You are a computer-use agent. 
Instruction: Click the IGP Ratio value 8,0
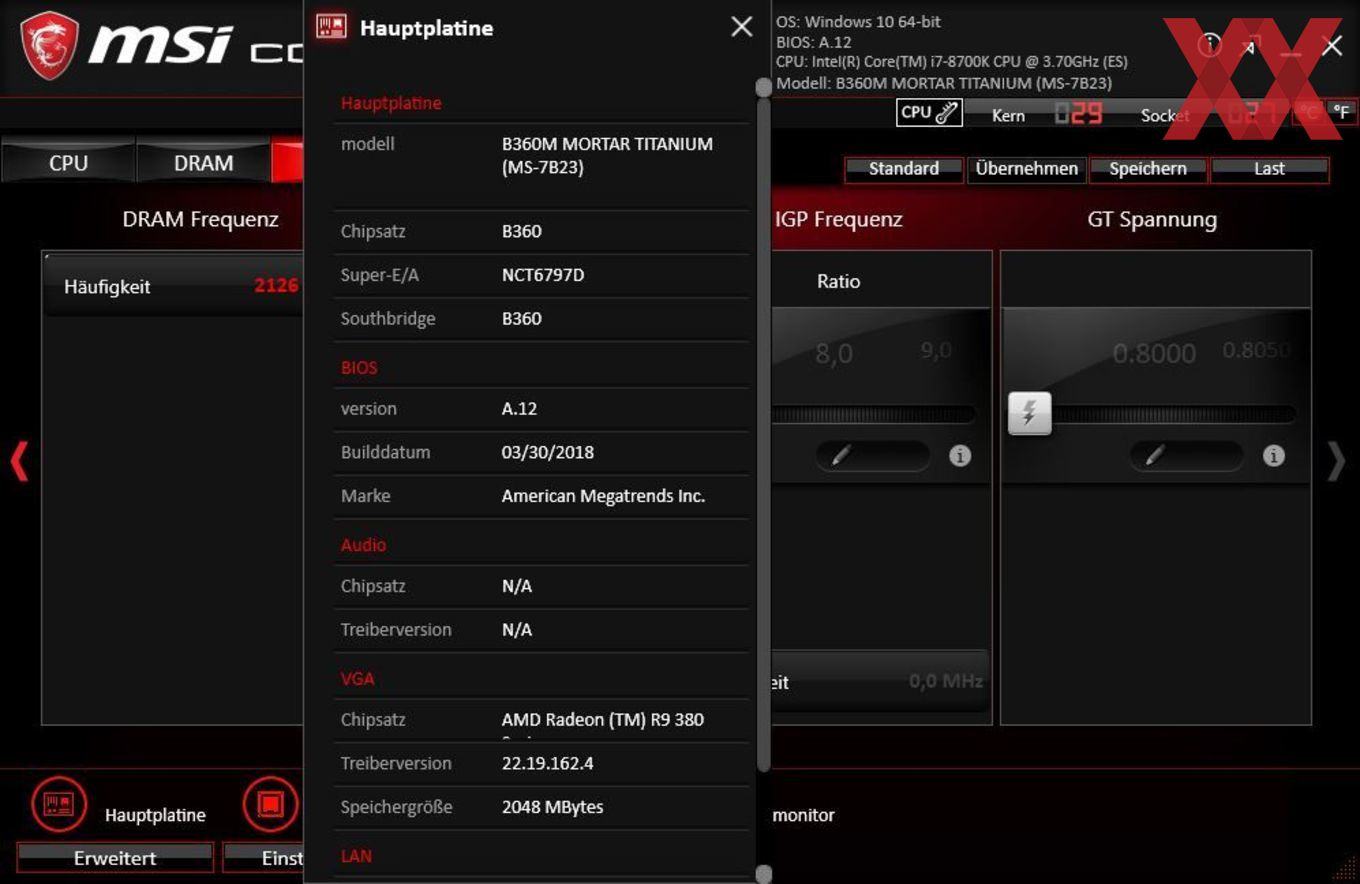833,354
